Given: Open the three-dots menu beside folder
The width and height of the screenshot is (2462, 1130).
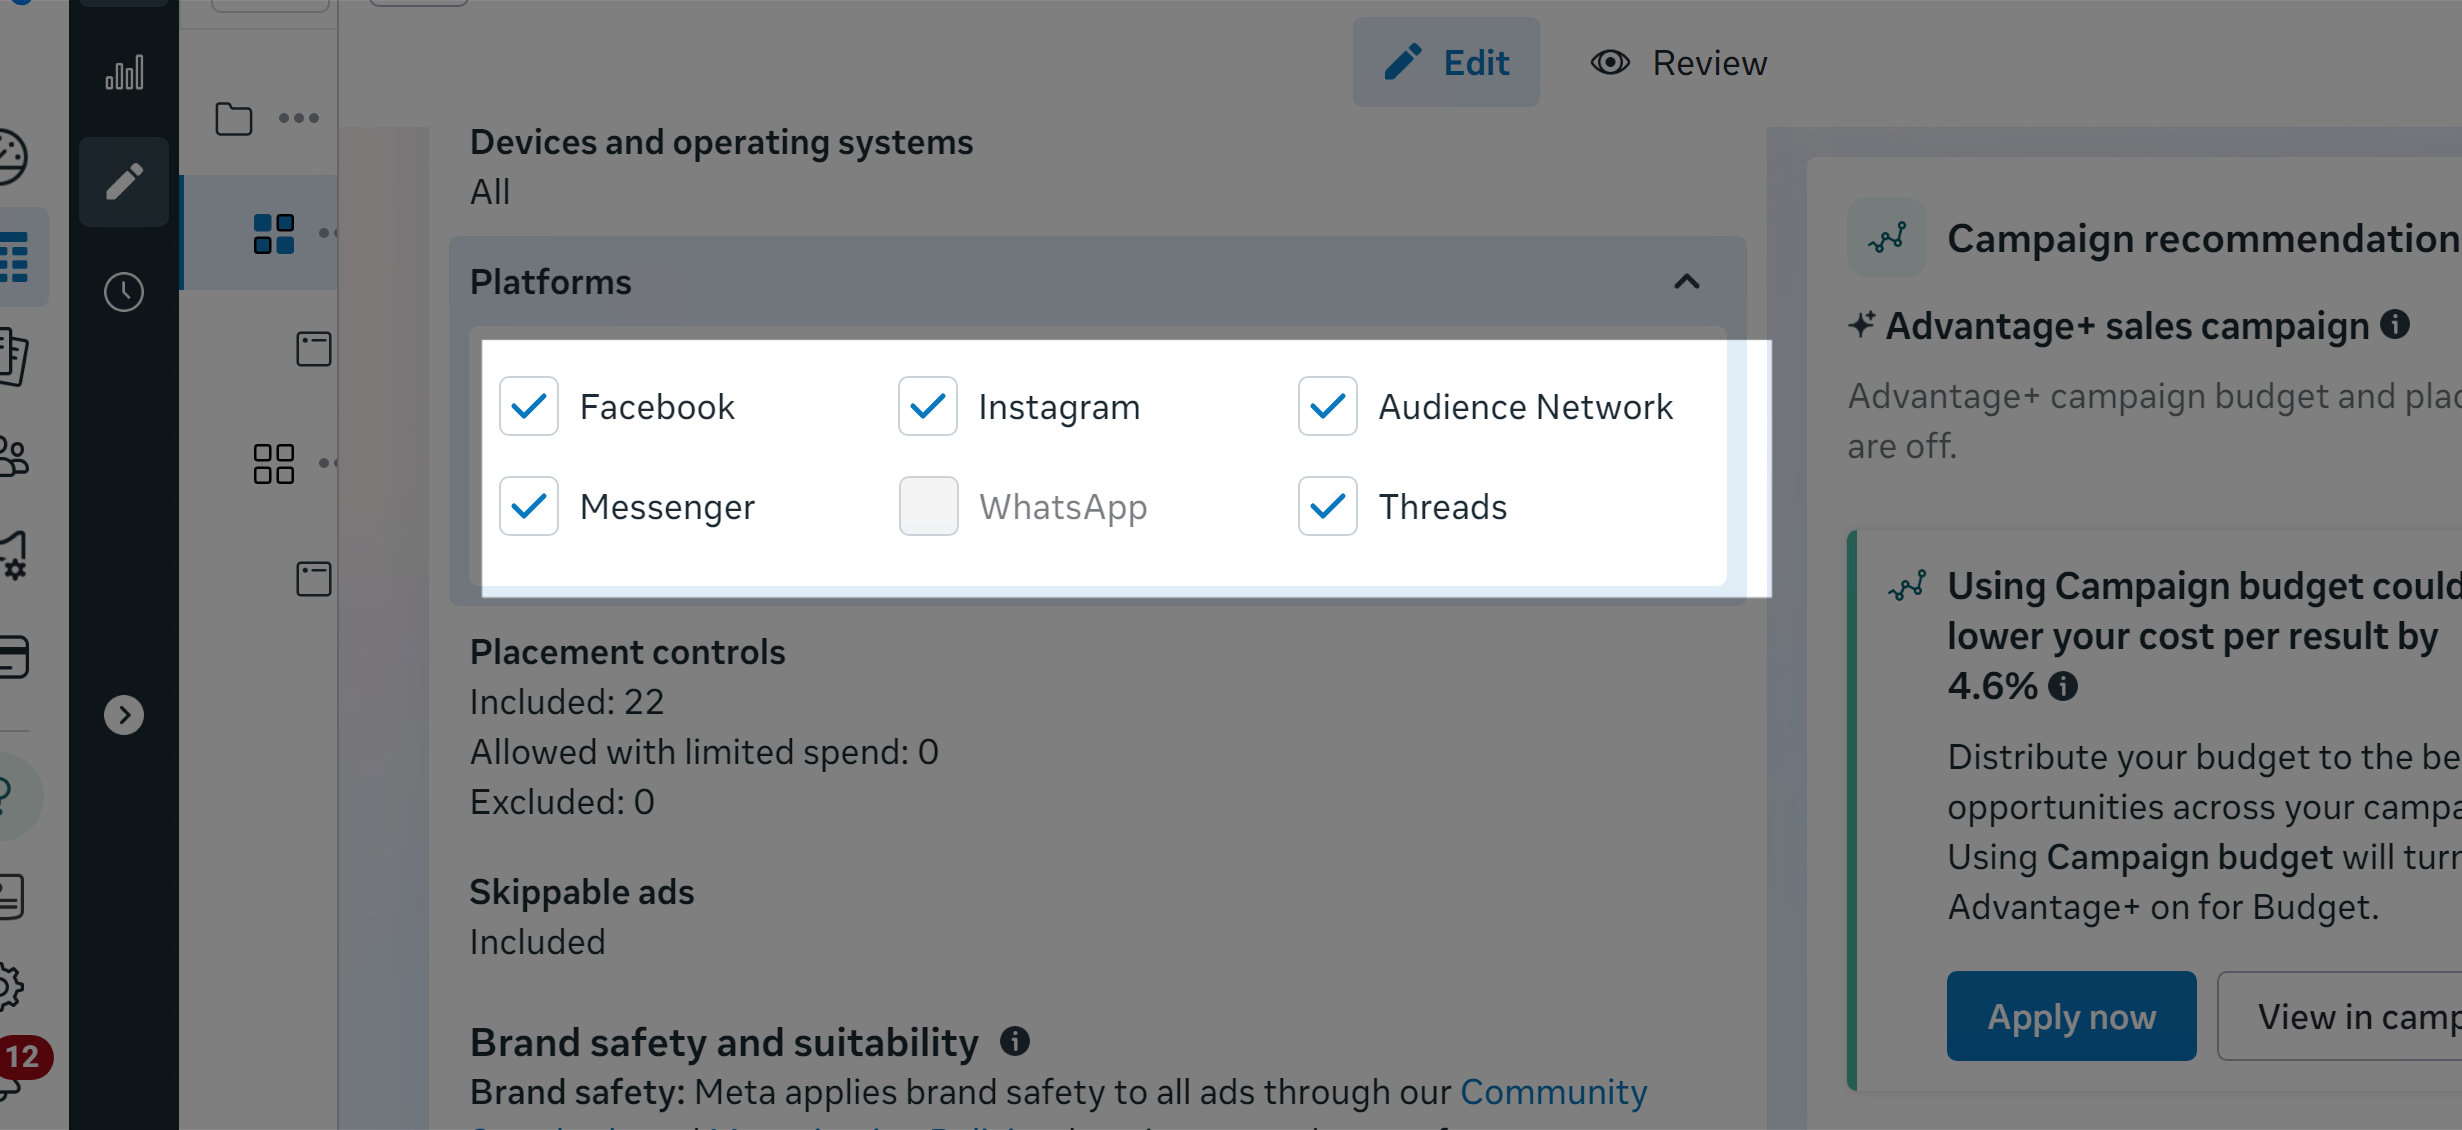Looking at the screenshot, I should click(x=299, y=118).
